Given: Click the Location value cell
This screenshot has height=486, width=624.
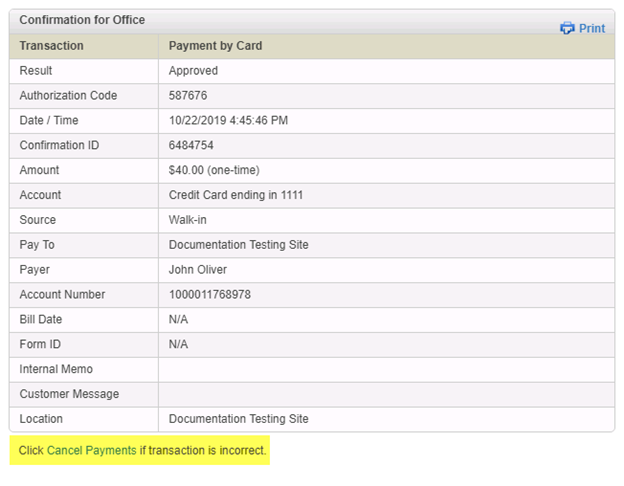Looking at the screenshot, I should pyautogui.click(x=238, y=419).
